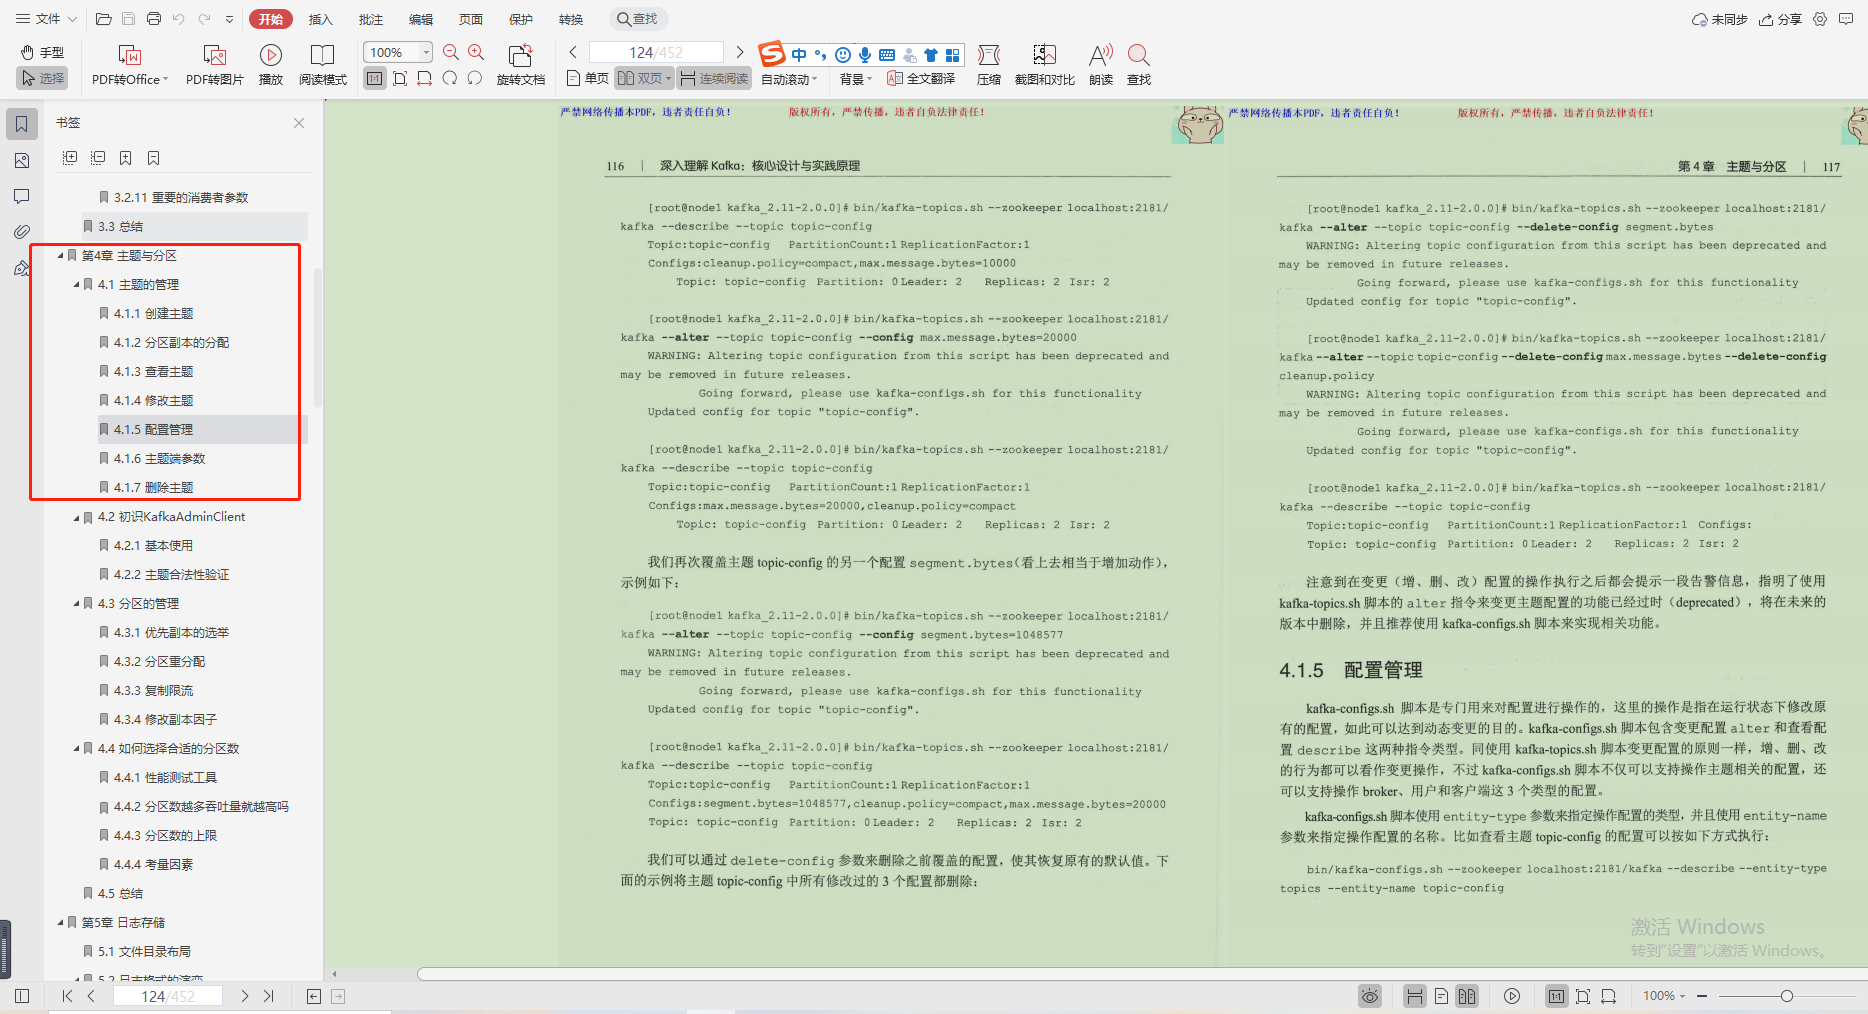Close the 书签 bookmarks panel
The height and width of the screenshot is (1014, 1868).
pos(299,123)
